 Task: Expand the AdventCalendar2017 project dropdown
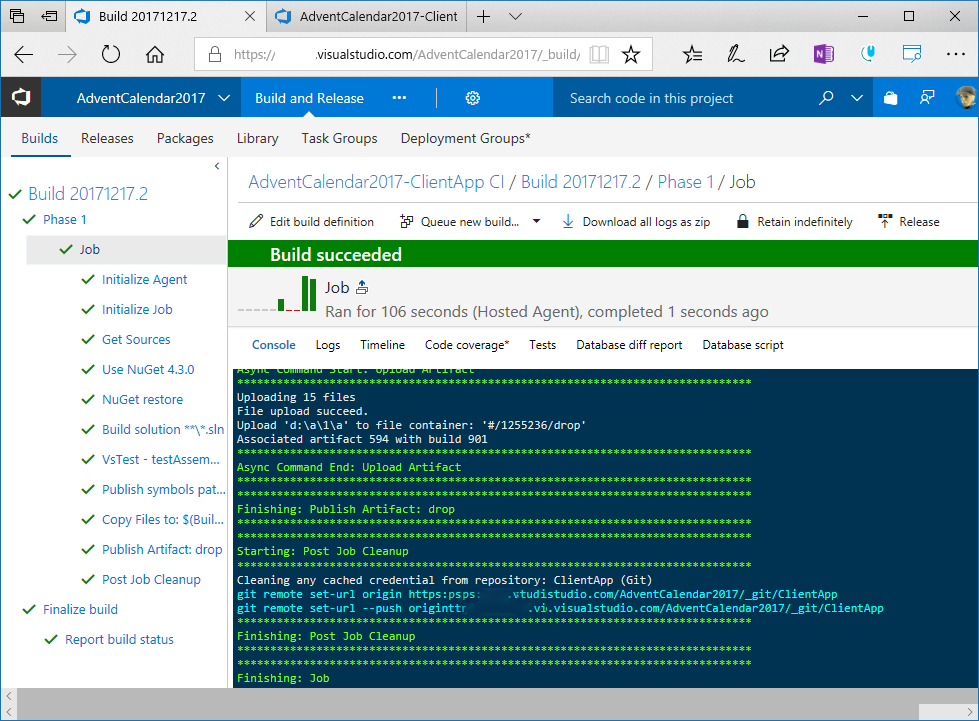pos(224,98)
